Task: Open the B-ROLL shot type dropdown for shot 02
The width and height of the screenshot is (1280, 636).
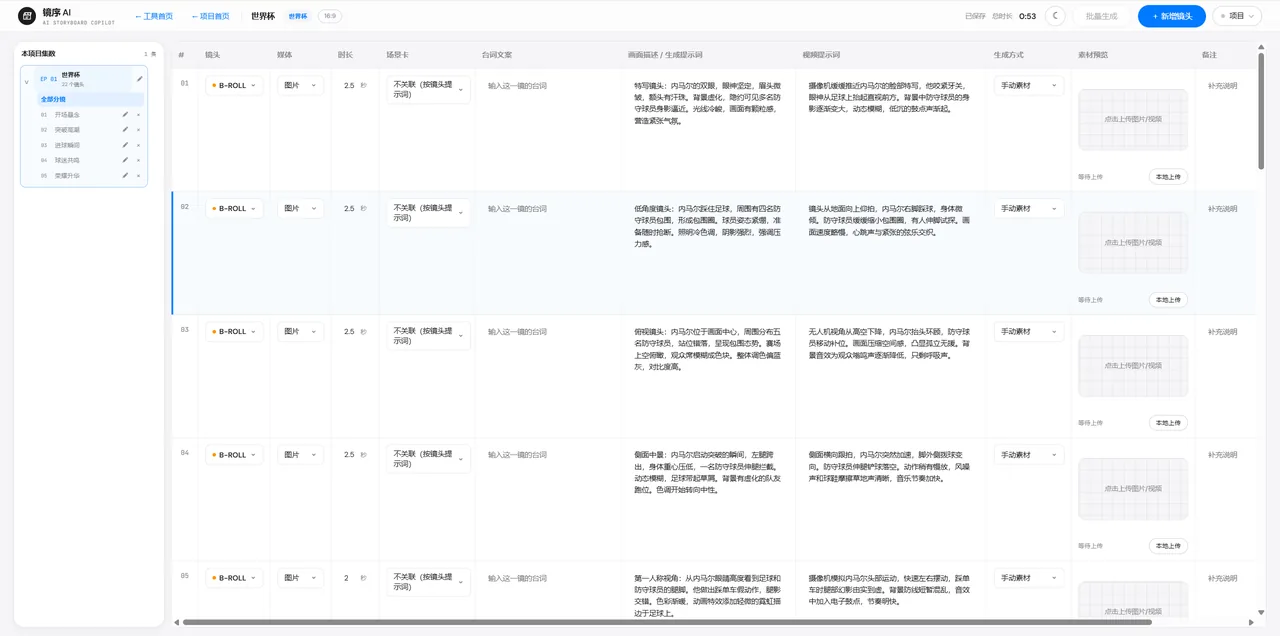Action: pyautogui.click(x=234, y=209)
